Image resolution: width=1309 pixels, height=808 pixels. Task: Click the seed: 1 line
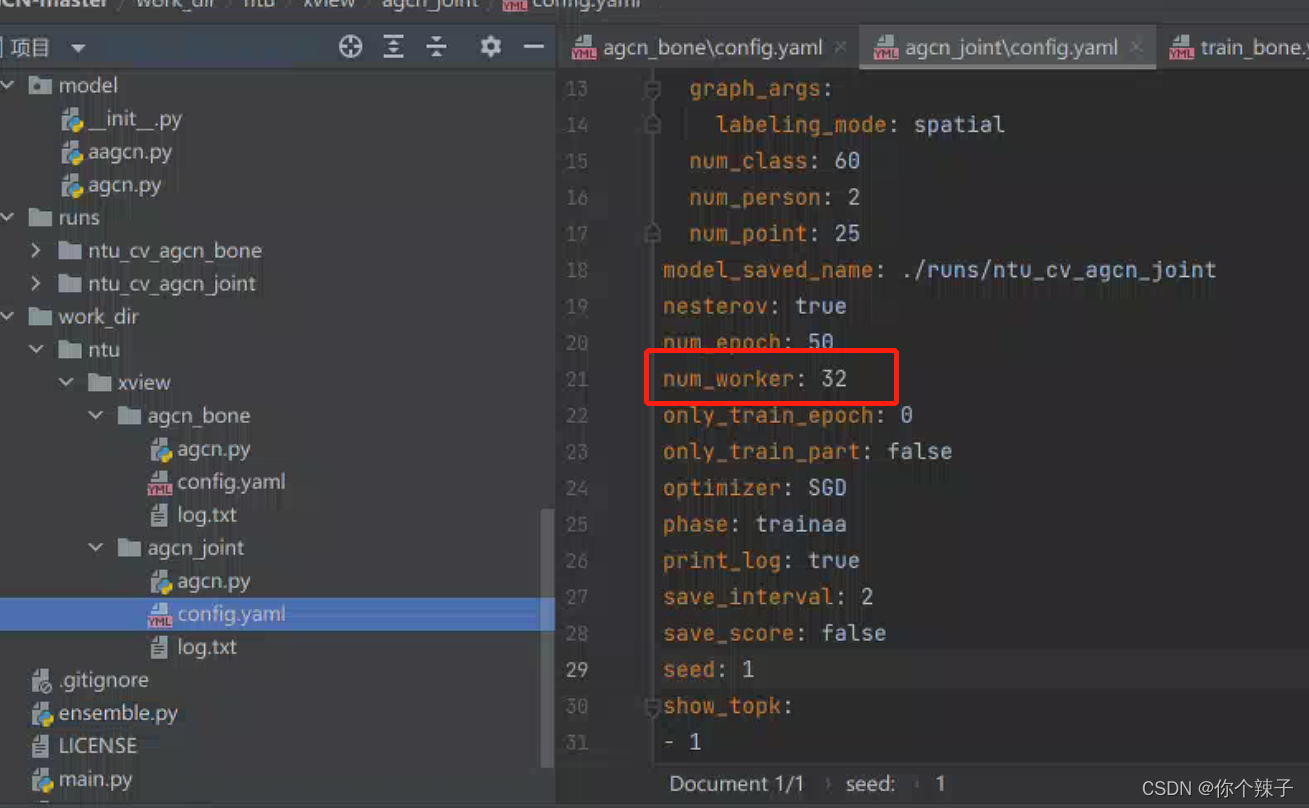pos(709,669)
